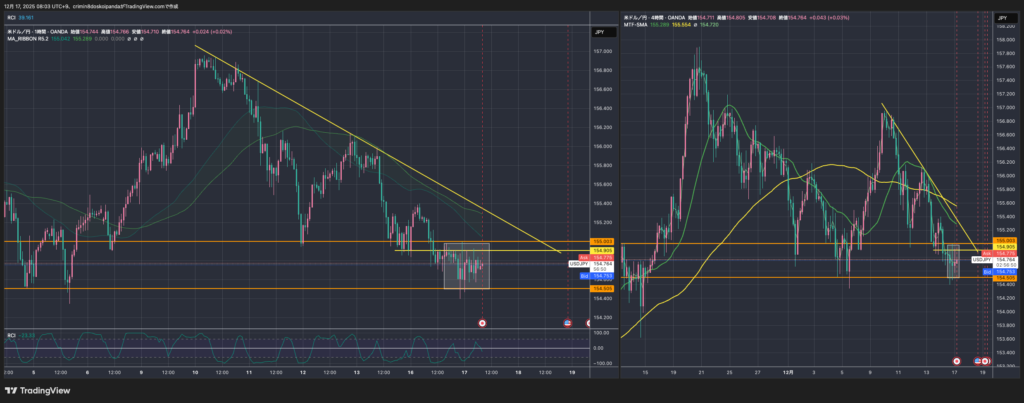Click the TradingView logo at bottom left
The width and height of the screenshot is (1024, 403).
36,390
